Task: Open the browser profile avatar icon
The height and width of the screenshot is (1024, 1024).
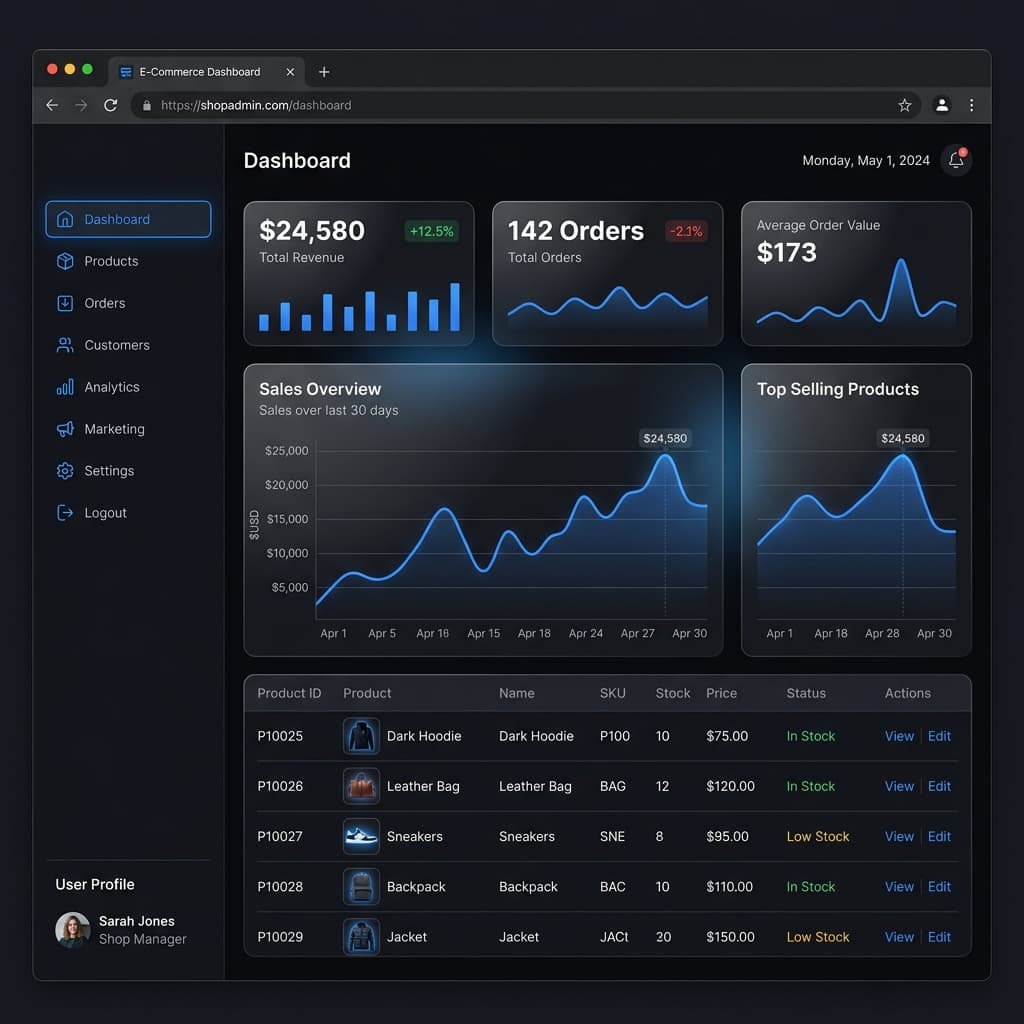Action: (941, 105)
